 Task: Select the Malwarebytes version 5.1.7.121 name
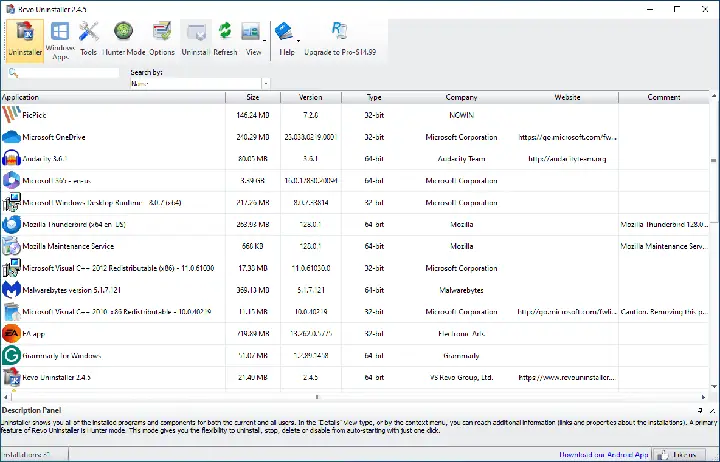click(x=72, y=290)
